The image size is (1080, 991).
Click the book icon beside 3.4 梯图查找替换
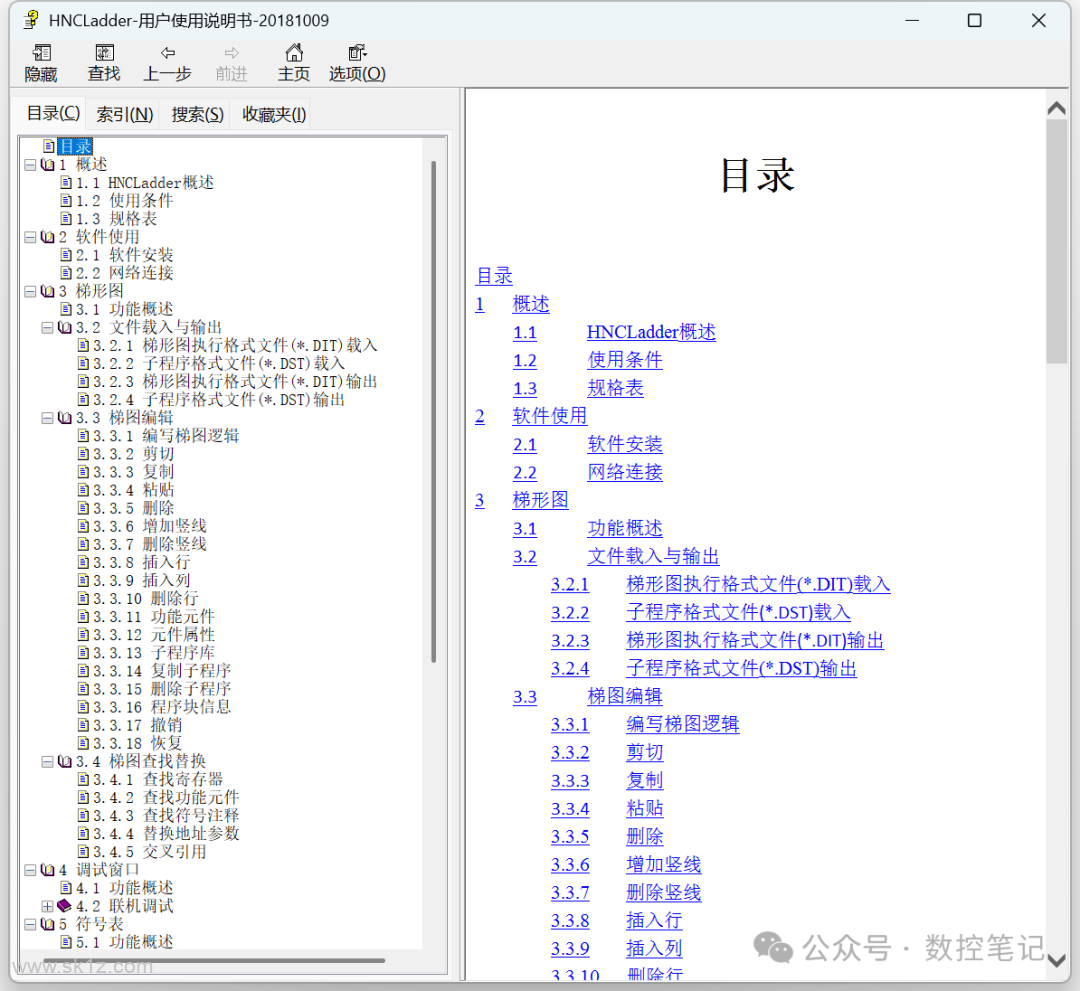65,761
